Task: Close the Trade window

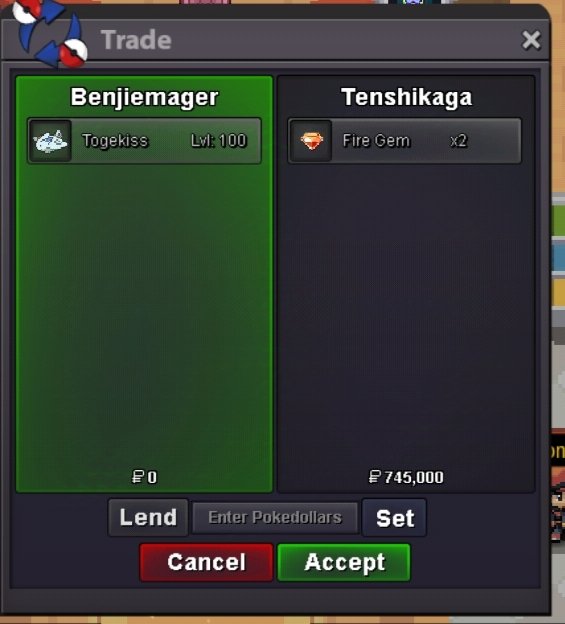Action: point(531,40)
